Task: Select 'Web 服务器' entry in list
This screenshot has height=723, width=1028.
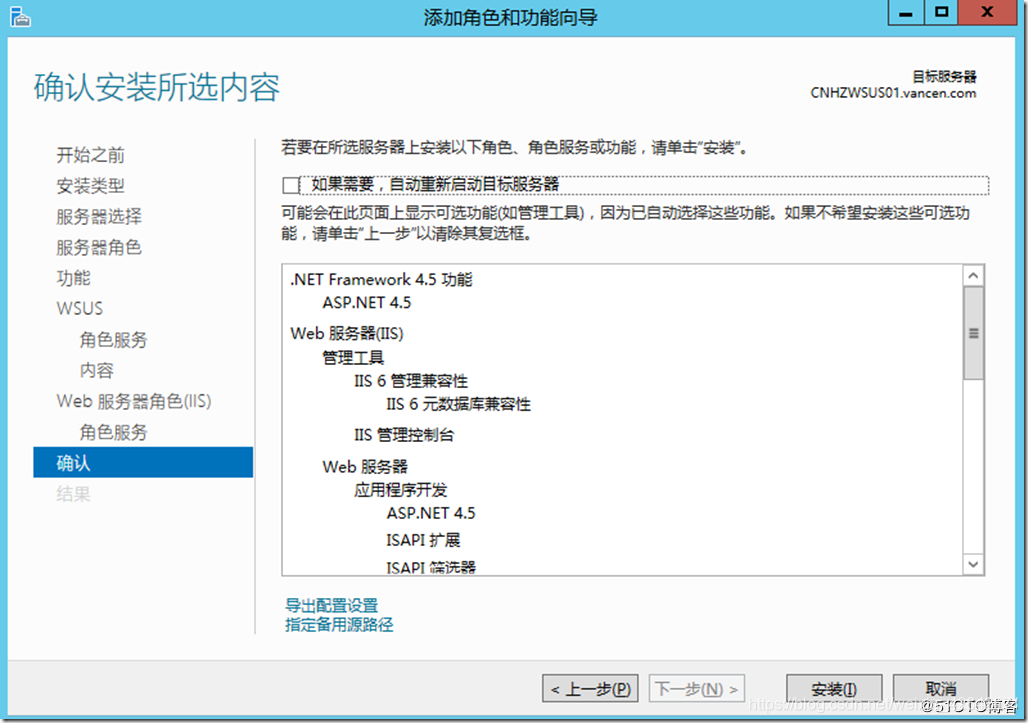Action: pos(365,467)
